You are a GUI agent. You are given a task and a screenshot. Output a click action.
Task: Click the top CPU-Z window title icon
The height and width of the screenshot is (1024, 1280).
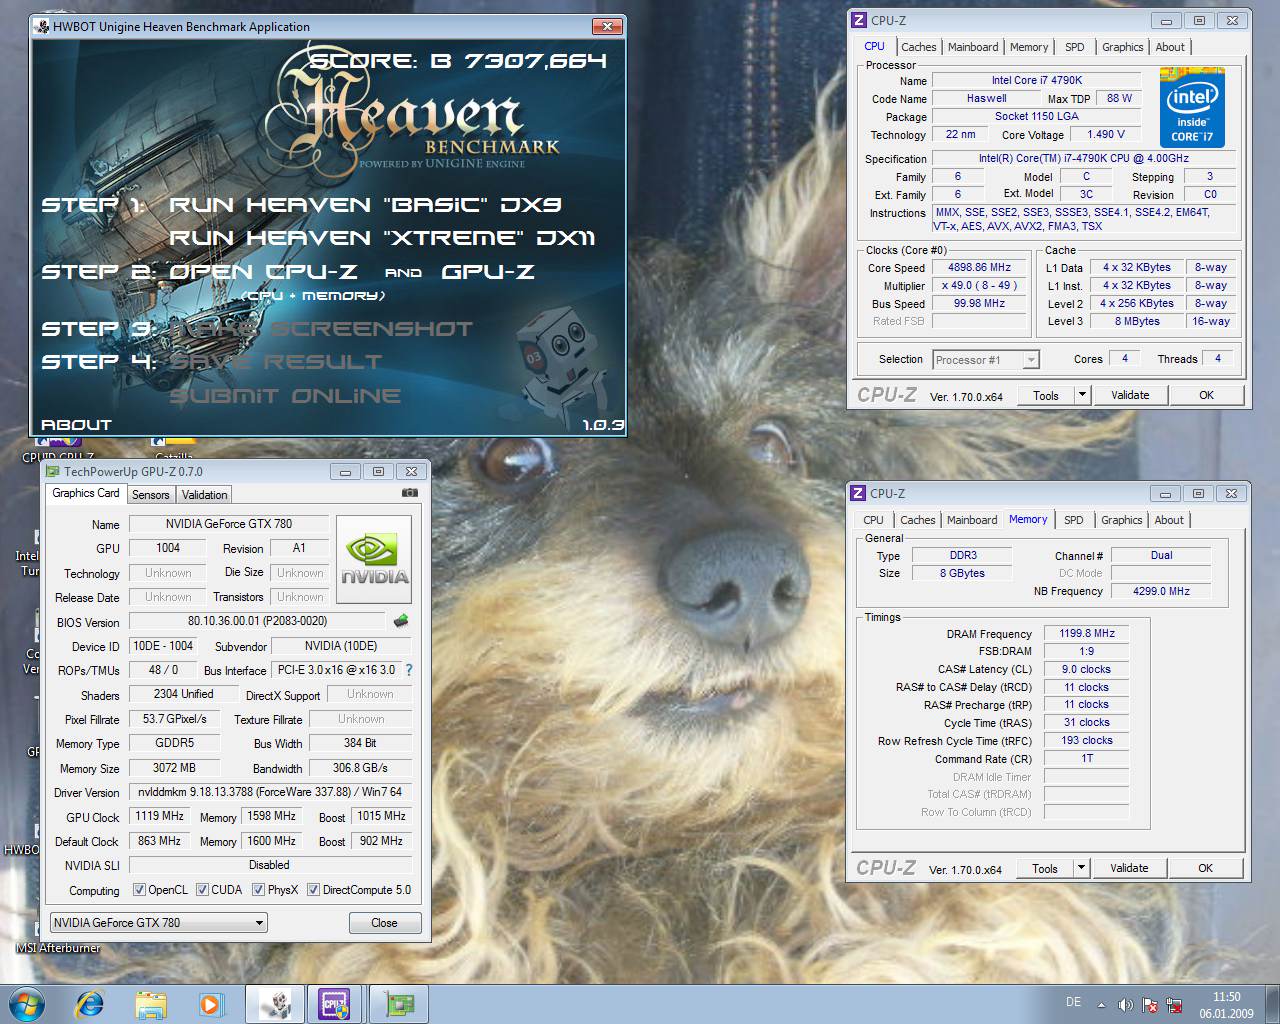pos(858,20)
